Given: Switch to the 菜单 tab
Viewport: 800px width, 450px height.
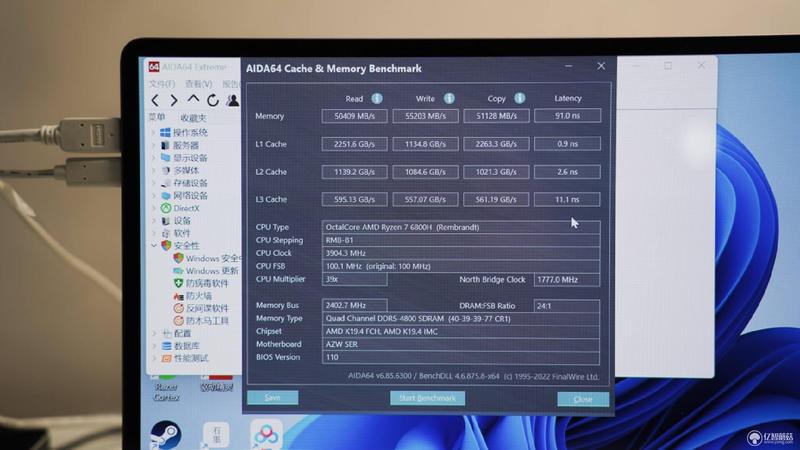Looking at the screenshot, I should [157, 117].
